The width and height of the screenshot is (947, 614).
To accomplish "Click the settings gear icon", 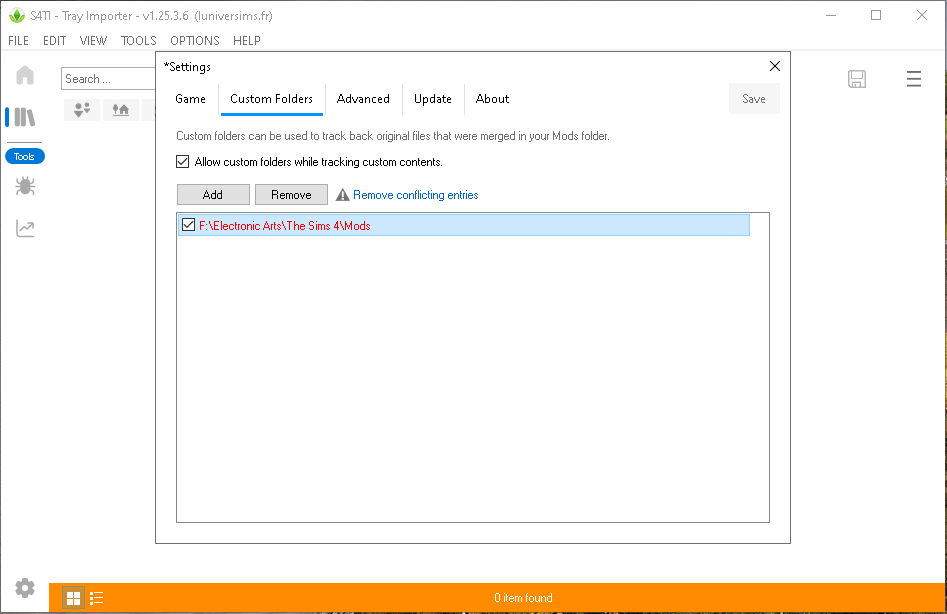I will [x=25, y=588].
